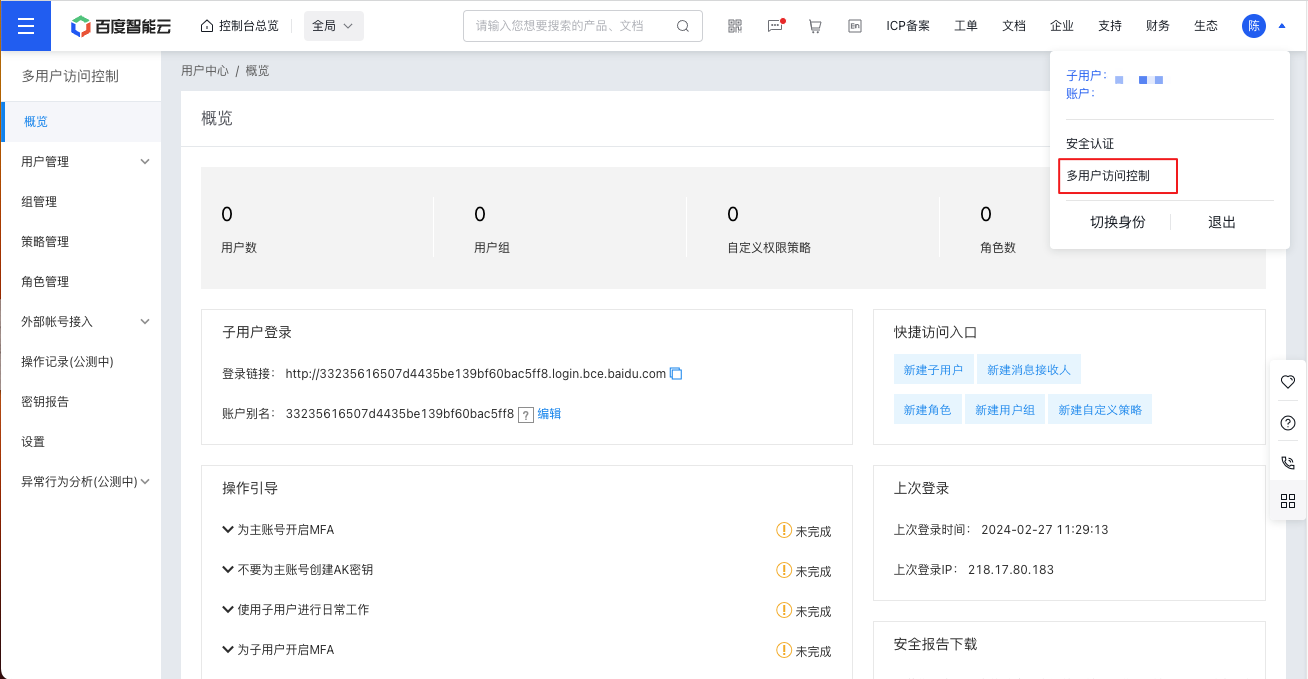
Task: Click warning icon for 使用子用户进行日常工作
Action: tap(784, 610)
